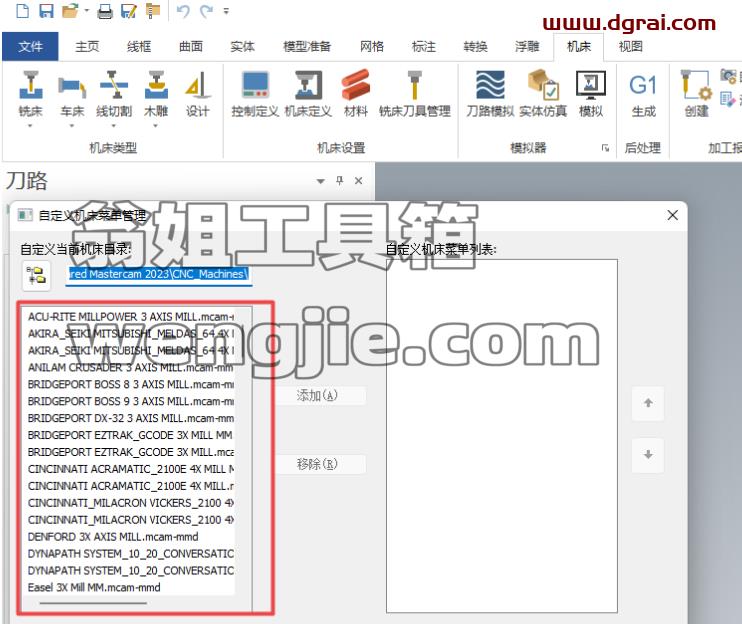The height and width of the screenshot is (624, 742).
Task: Switch to the 主页 tab
Action: [x=87, y=46]
